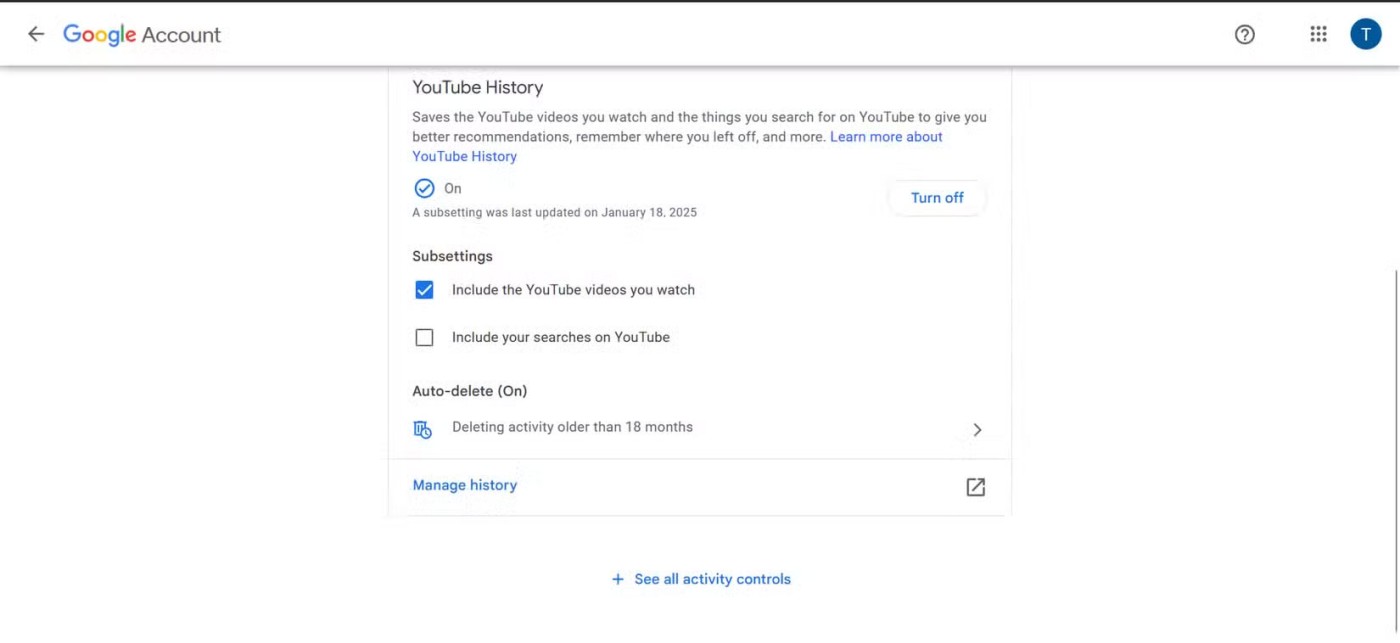Select See all activity controls

point(712,579)
